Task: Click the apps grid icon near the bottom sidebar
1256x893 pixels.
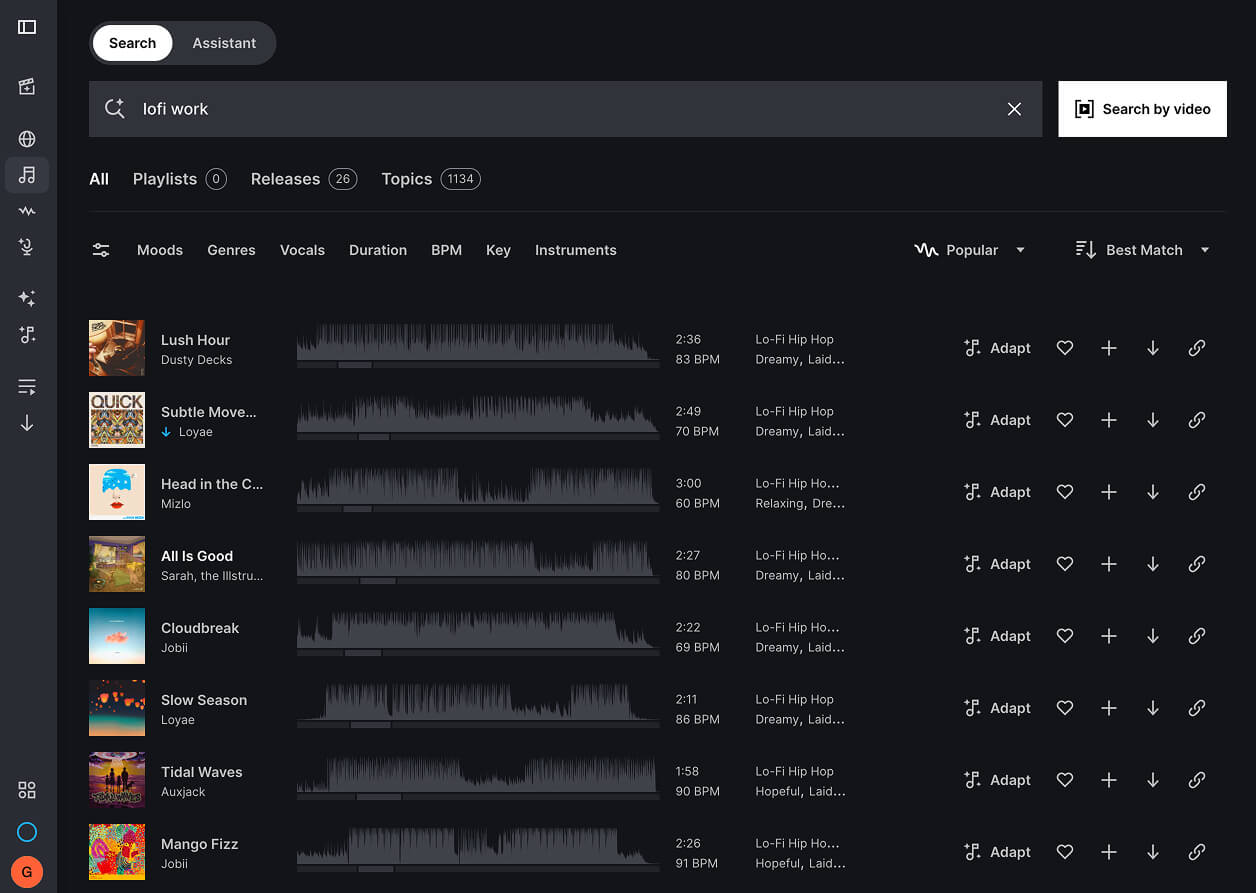Action: [x=26, y=790]
